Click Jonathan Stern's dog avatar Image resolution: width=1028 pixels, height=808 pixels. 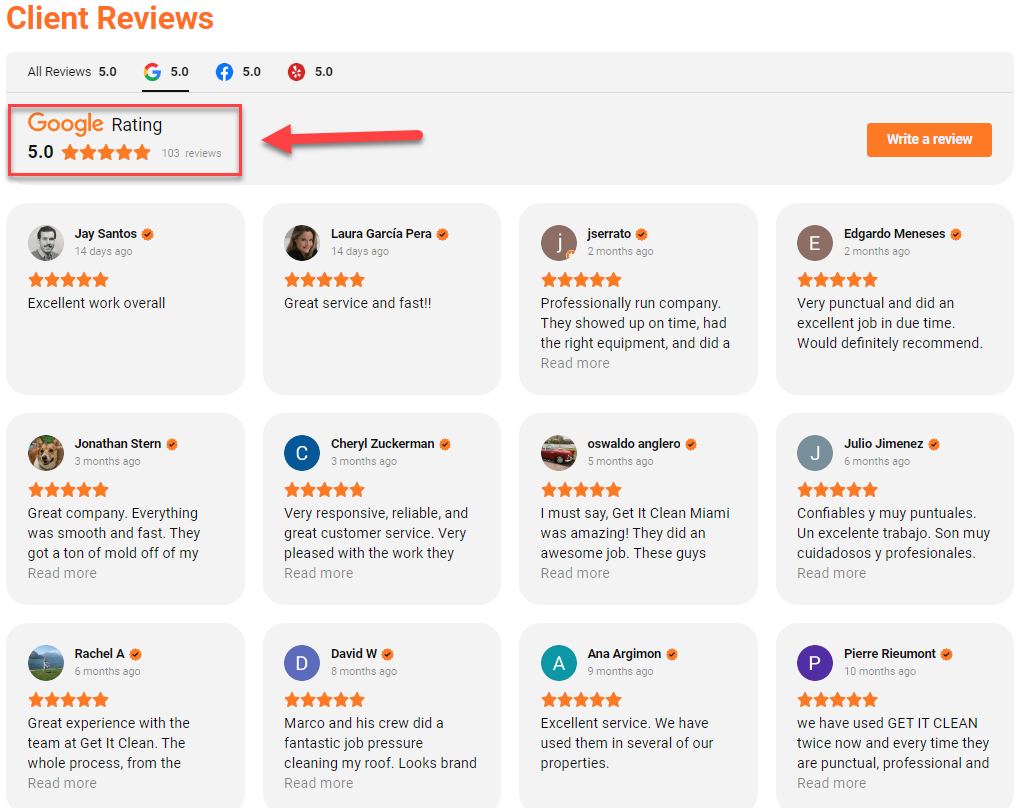click(x=46, y=453)
